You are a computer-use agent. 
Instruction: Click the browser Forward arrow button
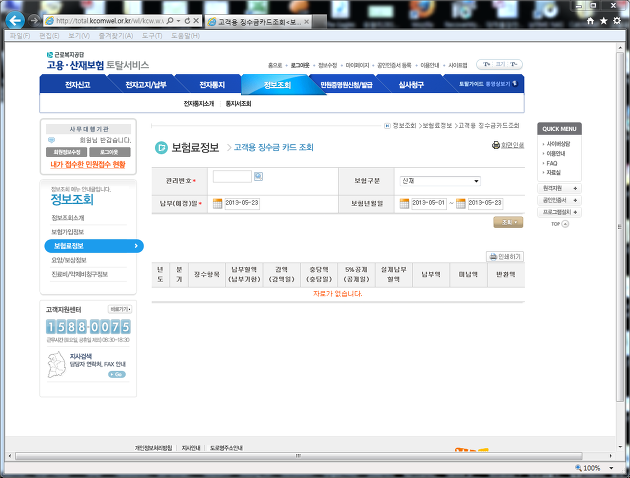[35, 20]
